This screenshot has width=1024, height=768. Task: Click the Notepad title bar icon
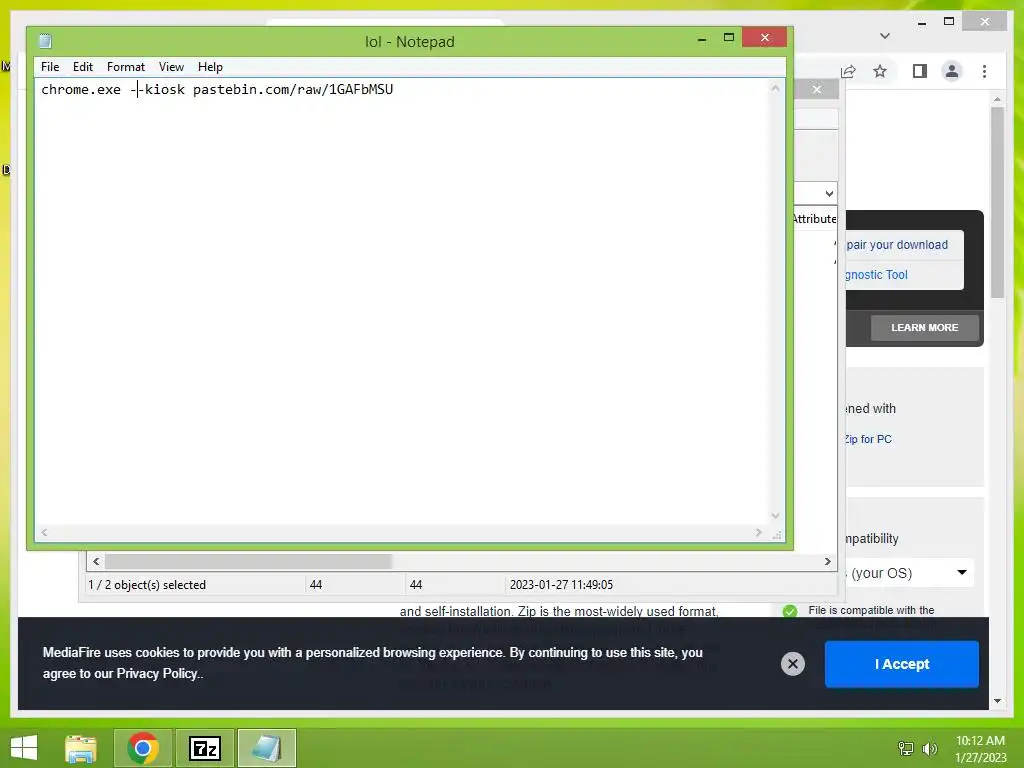coord(45,41)
